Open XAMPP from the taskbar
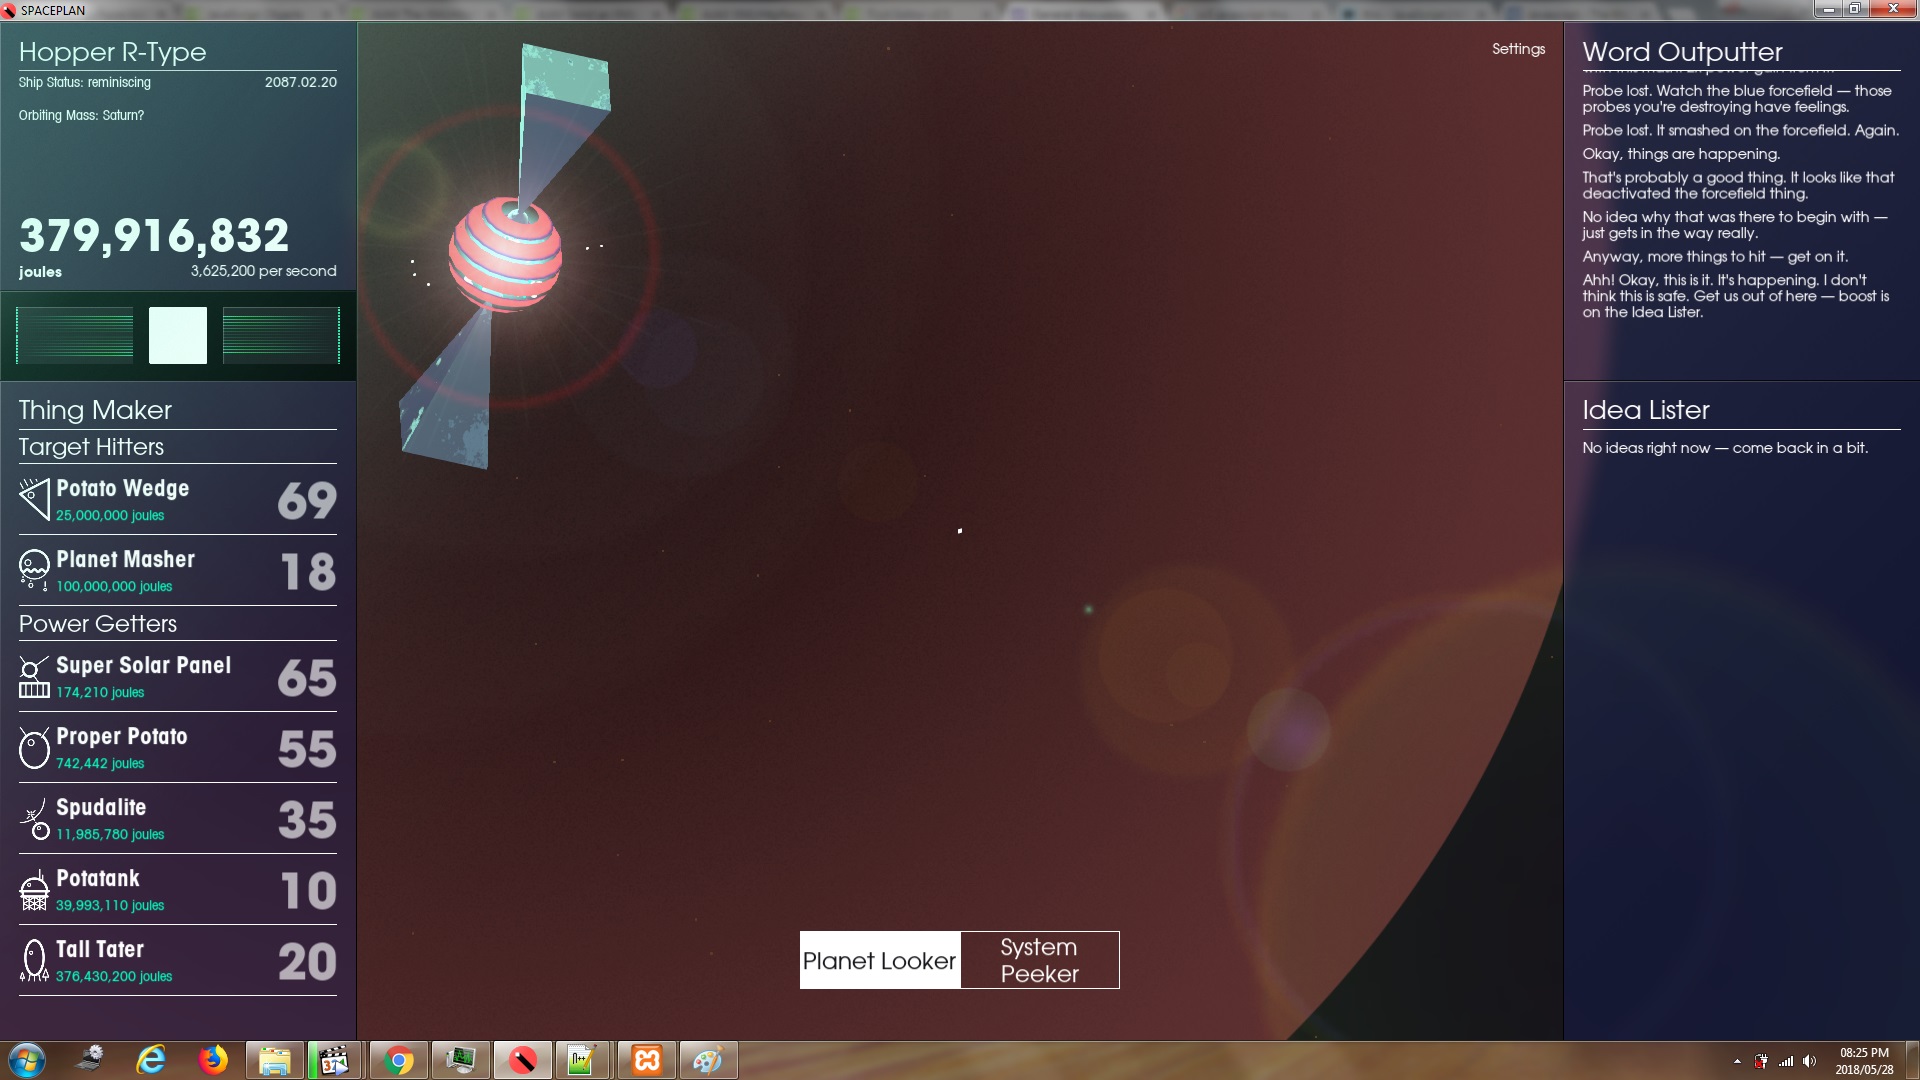 pyautogui.click(x=646, y=1060)
